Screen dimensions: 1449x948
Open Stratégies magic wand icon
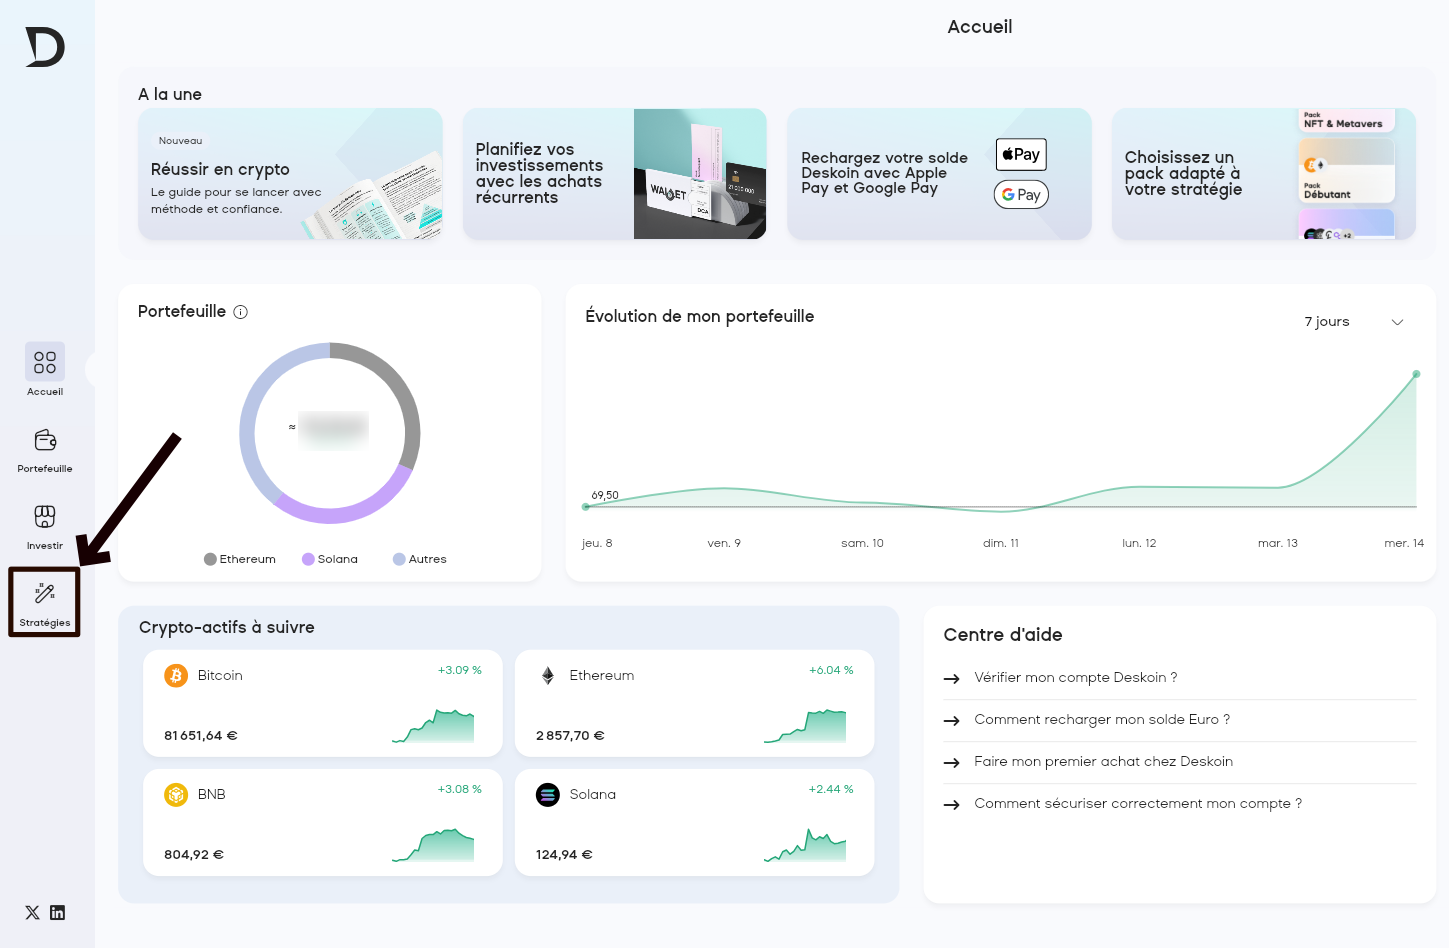tap(45, 594)
